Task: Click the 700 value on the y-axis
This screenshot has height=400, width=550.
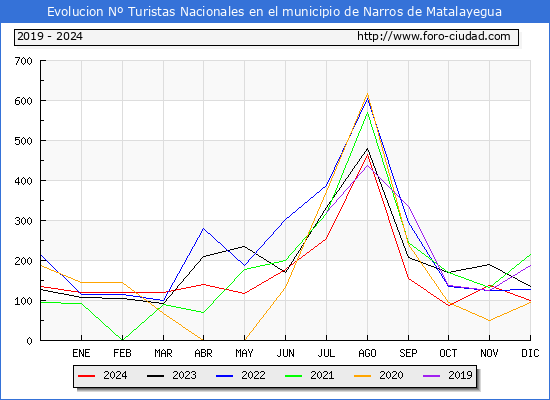Action: pyautogui.click(x=23, y=61)
